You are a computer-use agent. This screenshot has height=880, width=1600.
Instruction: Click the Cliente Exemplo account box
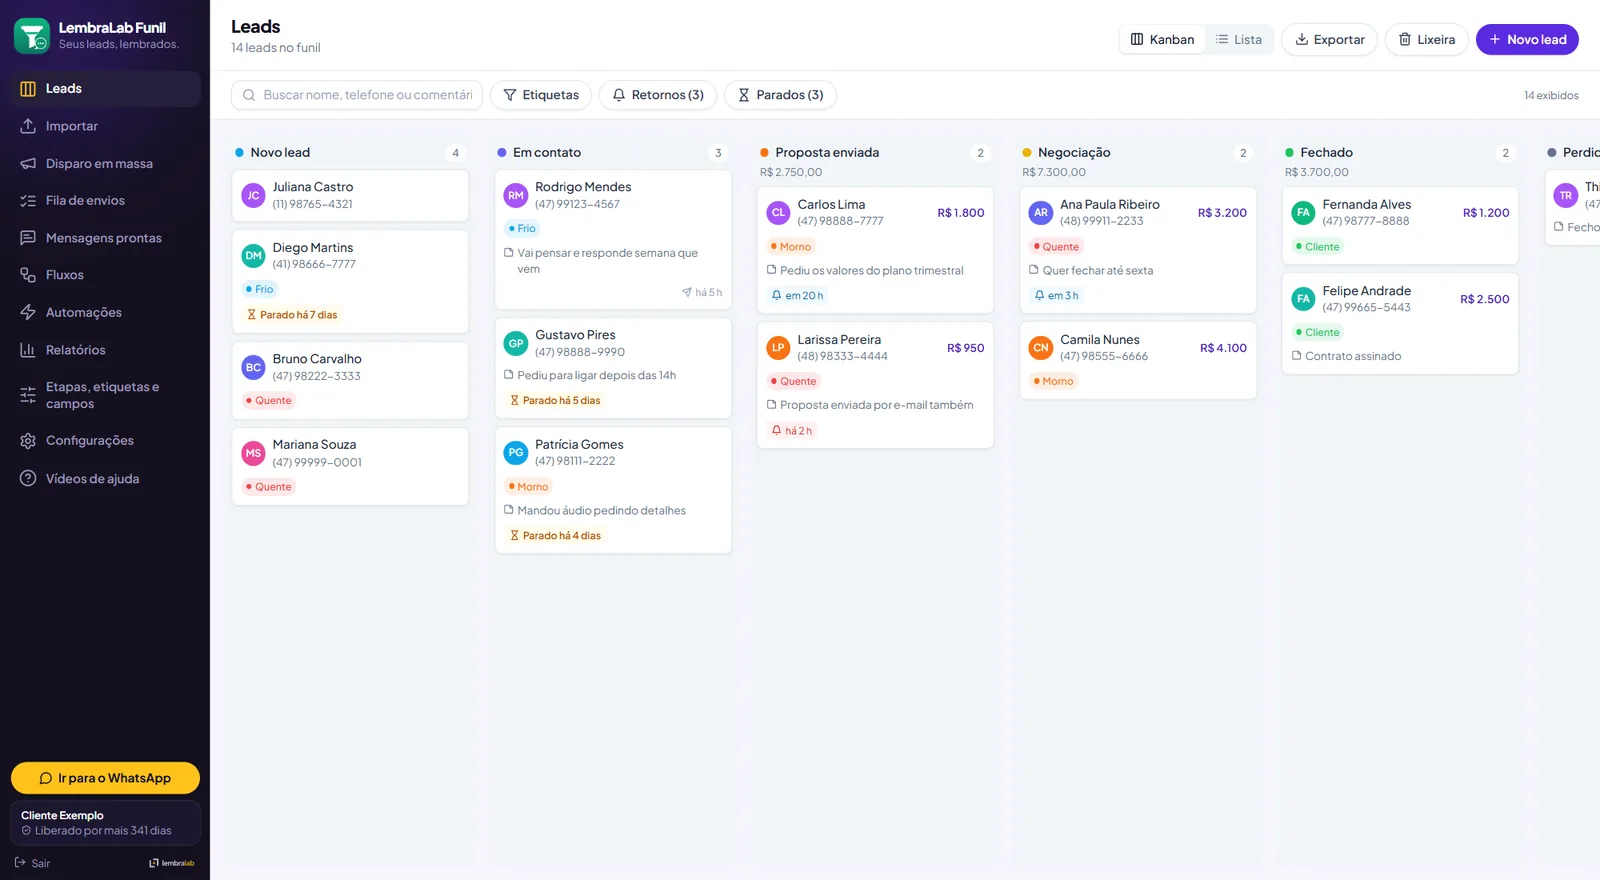105,823
